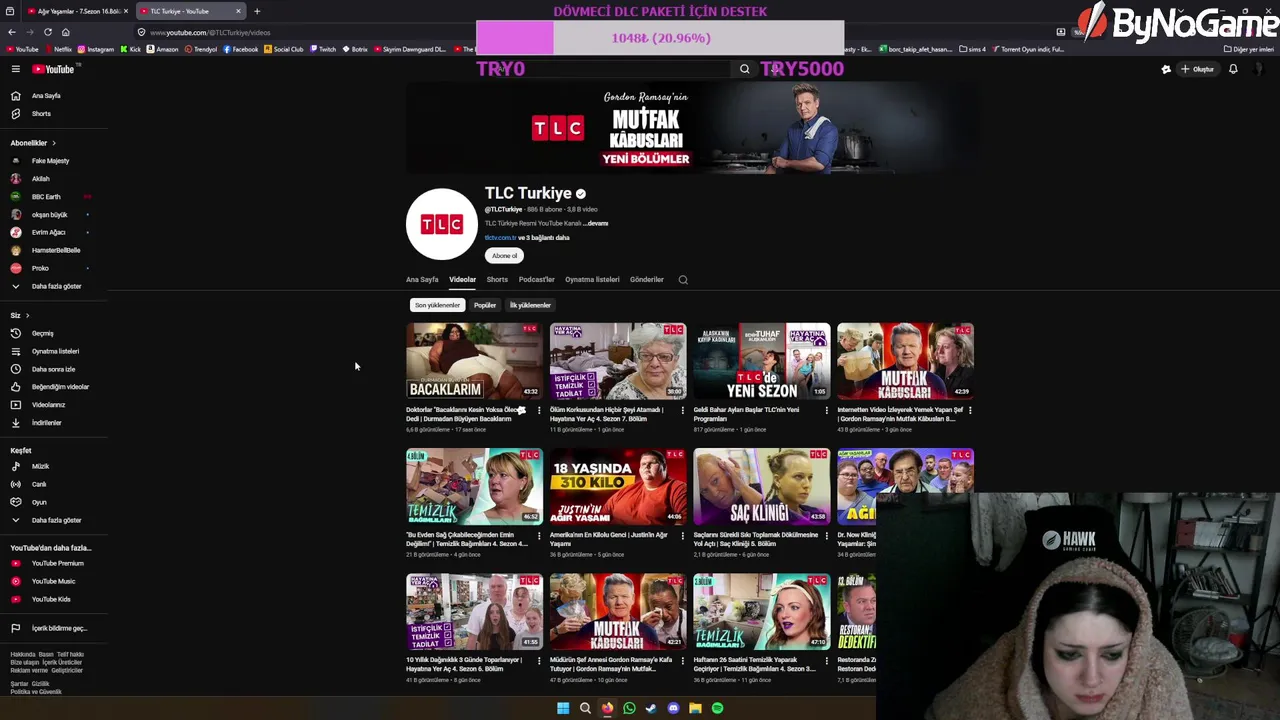Open Canlı under Keşfet
This screenshot has height=720, width=1280.
[39, 484]
